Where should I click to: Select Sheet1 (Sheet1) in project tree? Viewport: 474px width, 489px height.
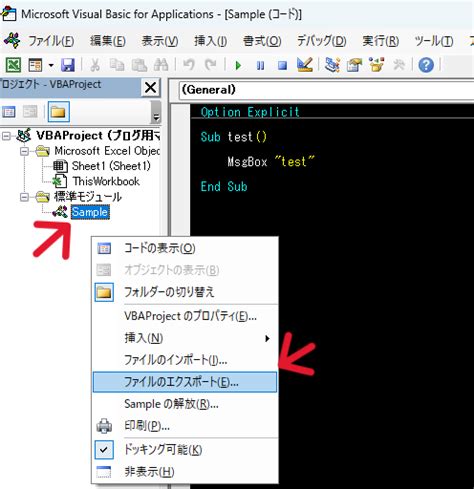[111, 166]
